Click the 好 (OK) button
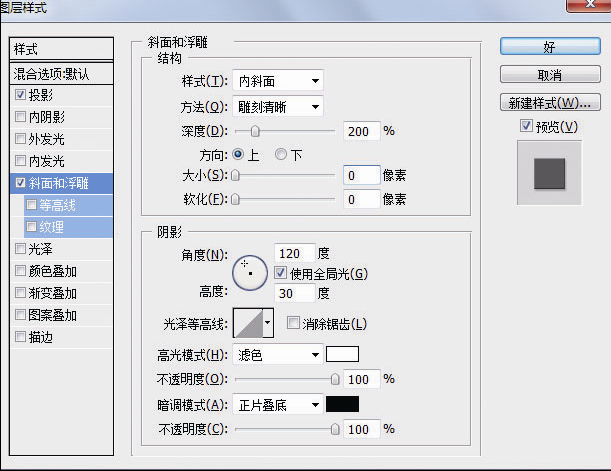This screenshot has width=611, height=471. pos(549,46)
